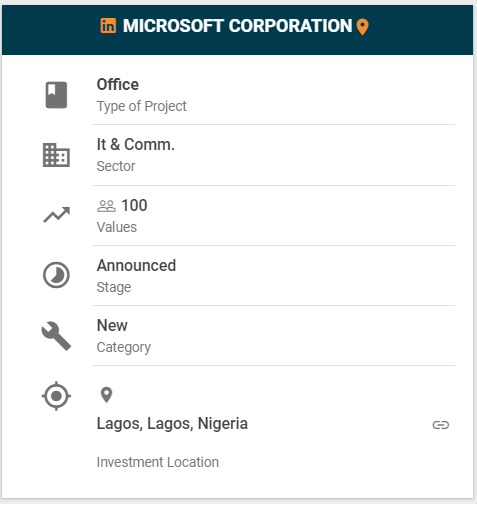Image resolution: width=477 pixels, height=505 pixels.
Task: Click the wrench icon for Category
Action: [x=56, y=336]
